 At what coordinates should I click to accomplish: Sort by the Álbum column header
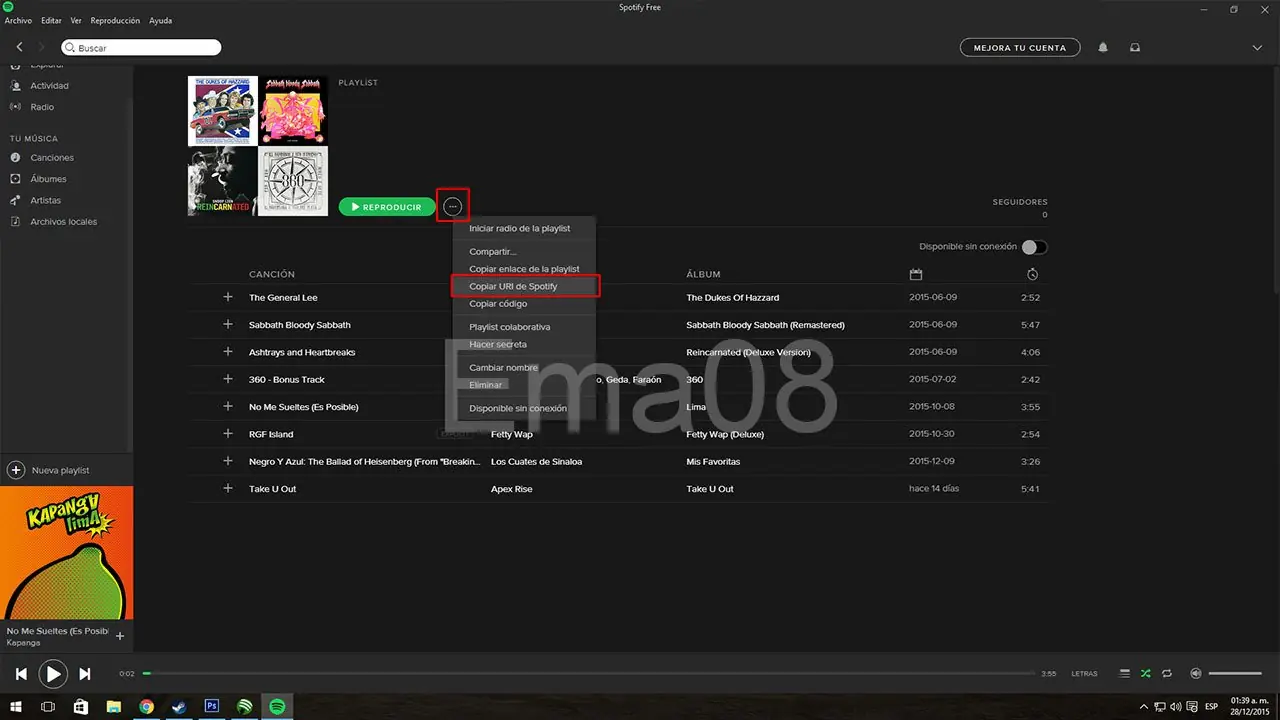[x=703, y=274]
